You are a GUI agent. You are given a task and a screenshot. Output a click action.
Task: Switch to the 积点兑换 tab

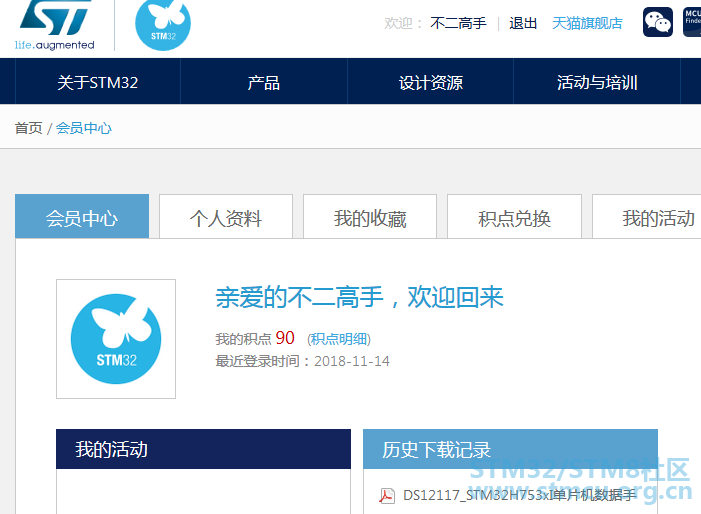[x=514, y=216]
